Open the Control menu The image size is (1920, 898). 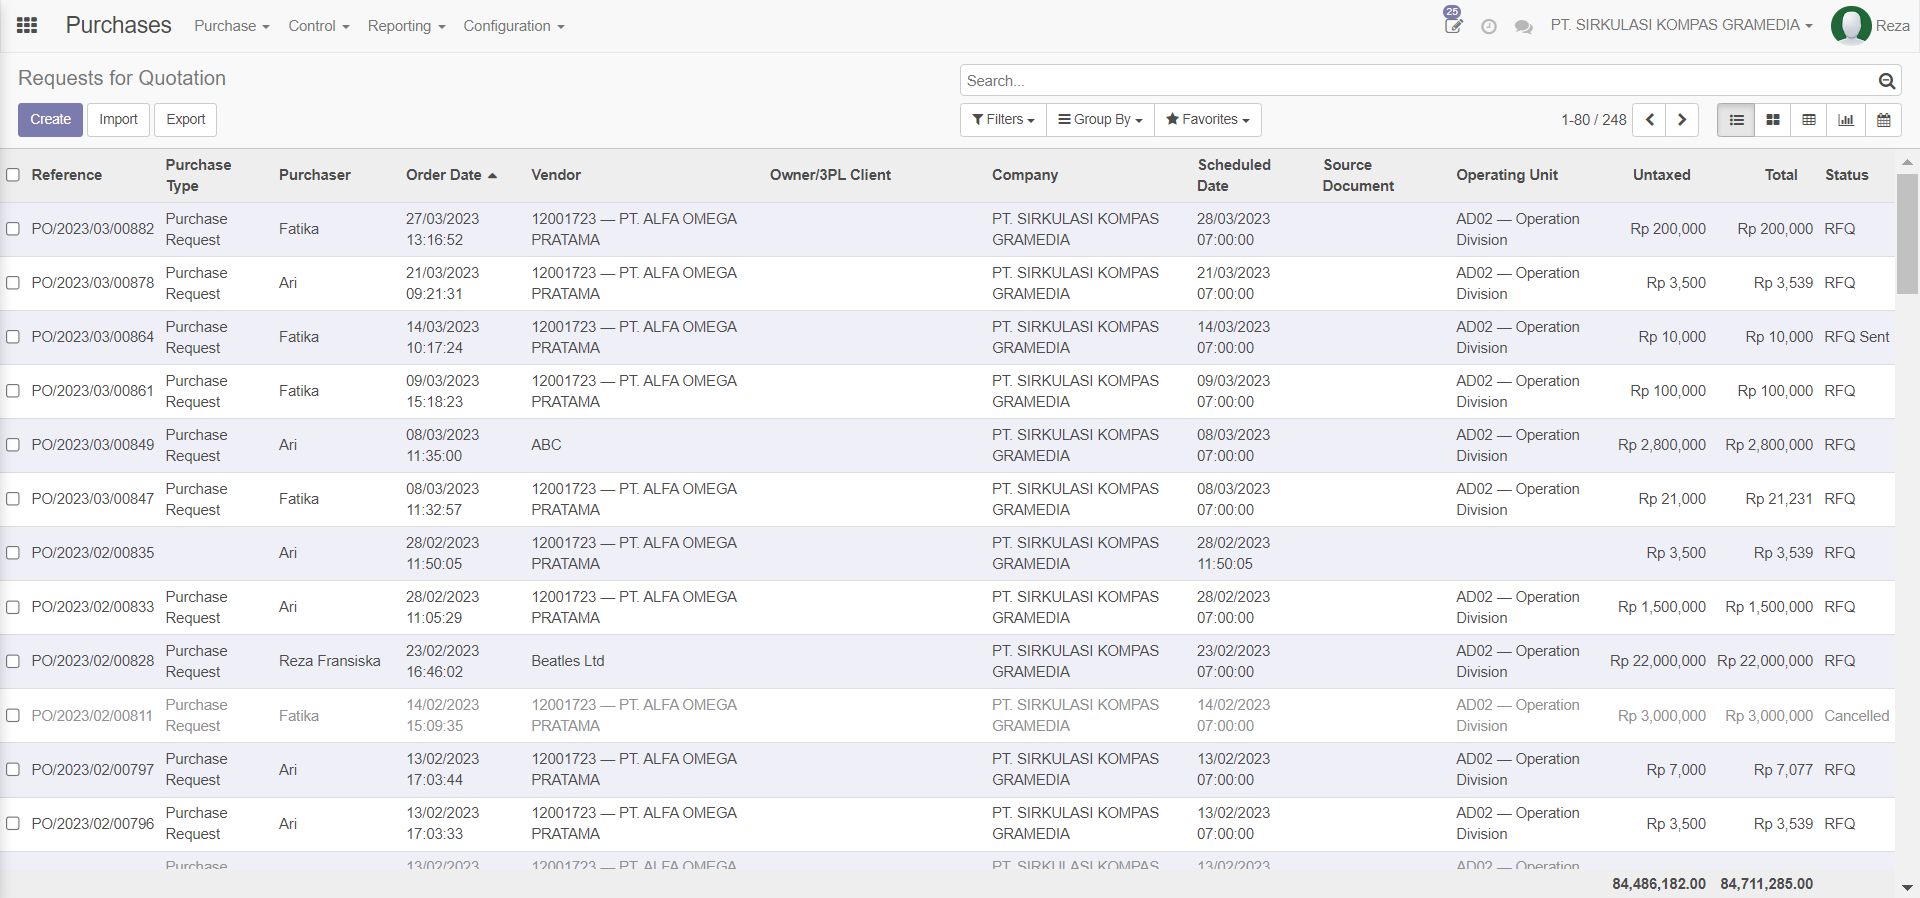[319, 26]
